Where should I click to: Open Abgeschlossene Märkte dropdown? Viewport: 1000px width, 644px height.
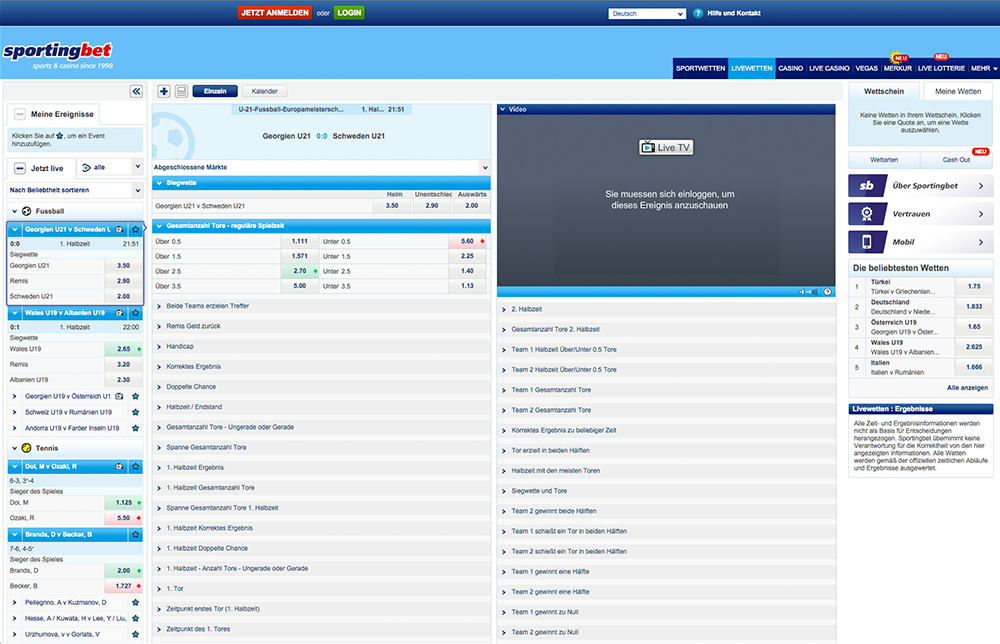321,167
